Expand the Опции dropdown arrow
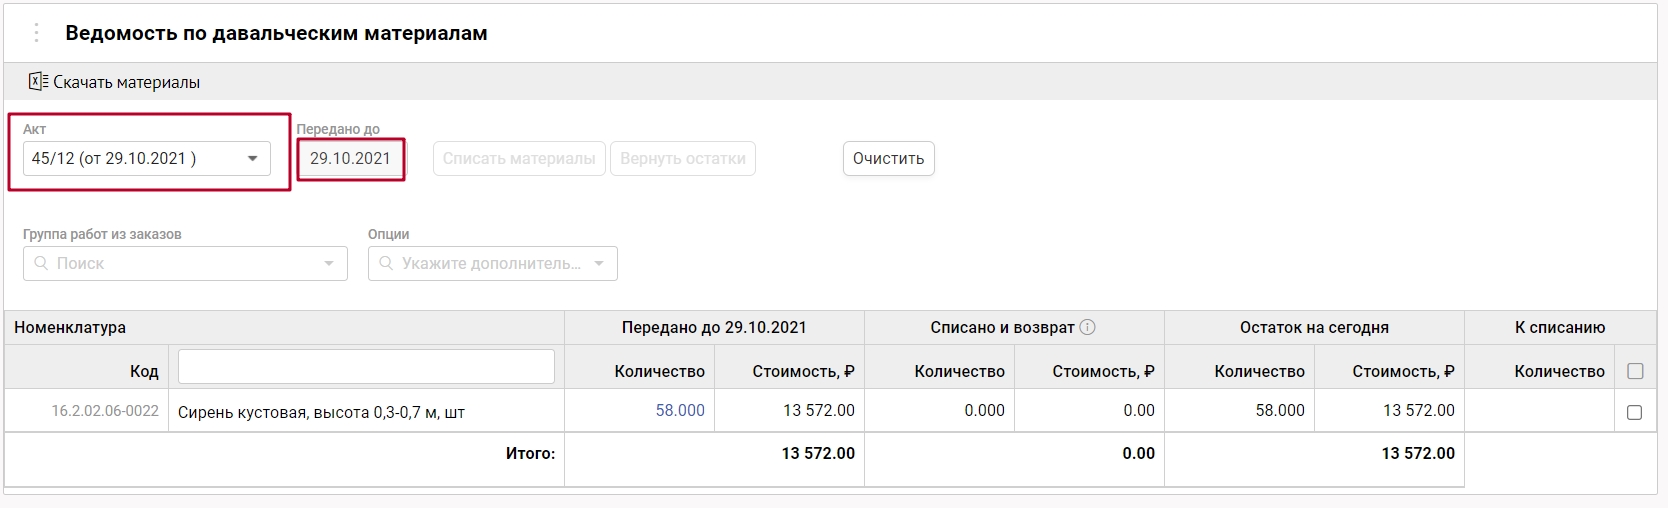 pyautogui.click(x=599, y=264)
